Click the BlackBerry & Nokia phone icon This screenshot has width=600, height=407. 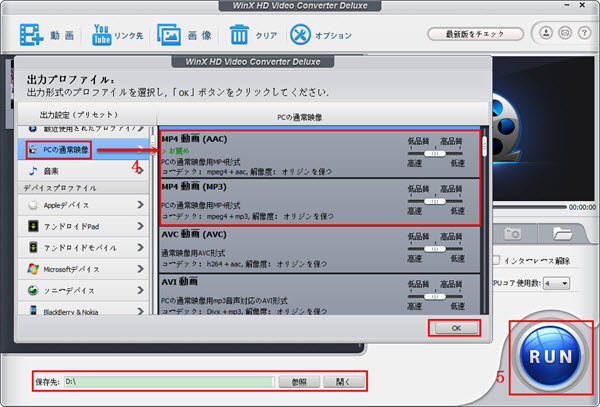(x=34, y=310)
